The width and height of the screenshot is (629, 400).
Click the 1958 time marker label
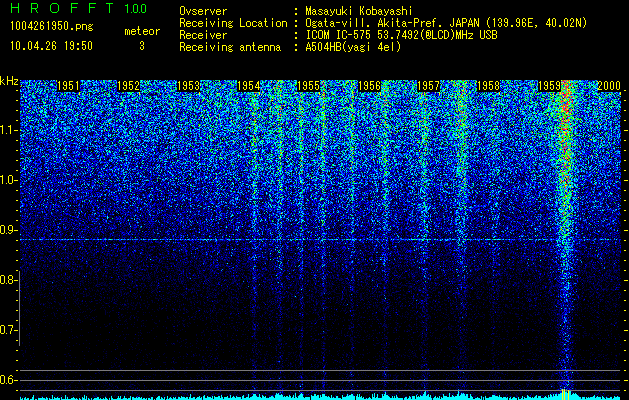pos(489,85)
